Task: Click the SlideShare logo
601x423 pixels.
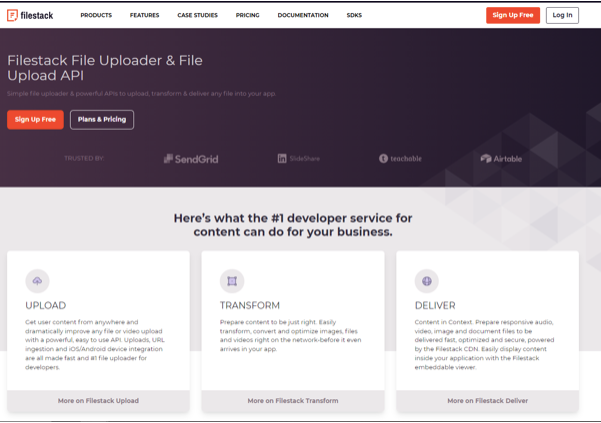Action: pos(299,159)
